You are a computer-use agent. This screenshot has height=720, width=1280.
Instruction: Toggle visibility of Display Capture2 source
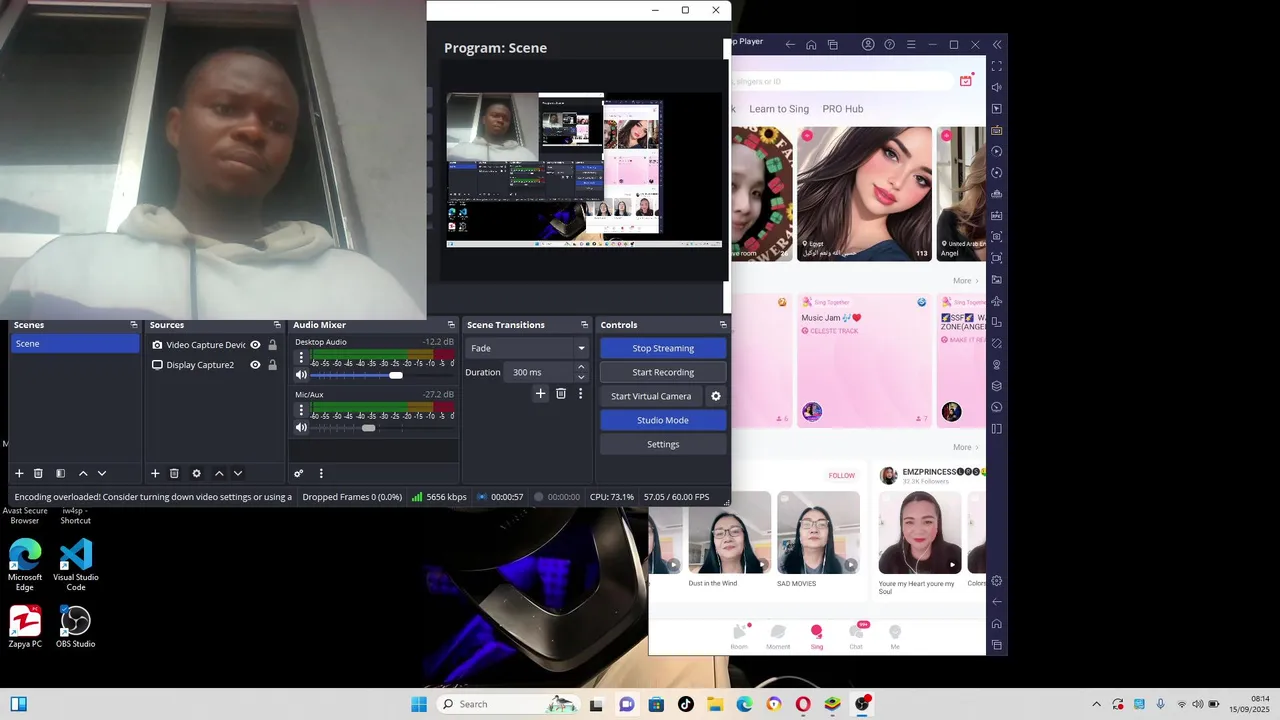pos(255,365)
